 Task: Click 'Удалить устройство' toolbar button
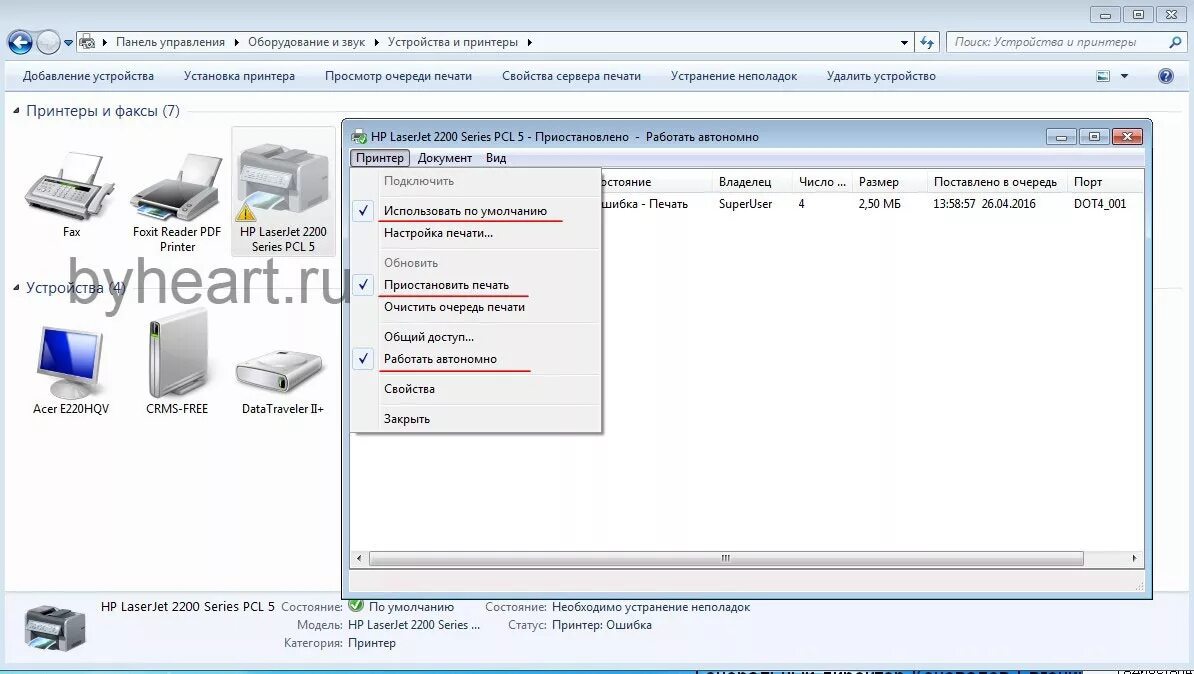pos(881,76)
